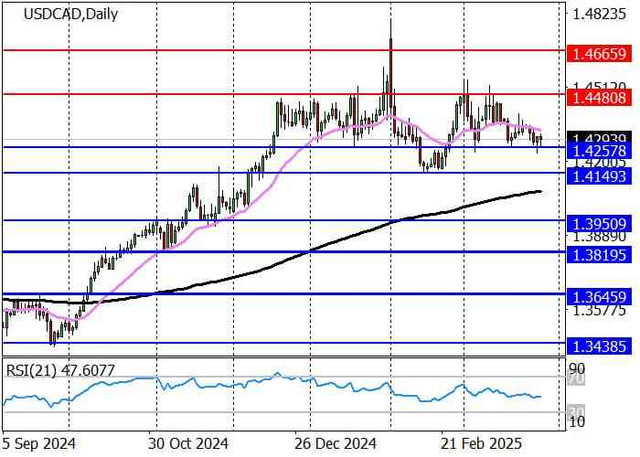The image size is (640, 457).
Task: Select the 1.39509 support price label
Action: click(x=599, y=224)
